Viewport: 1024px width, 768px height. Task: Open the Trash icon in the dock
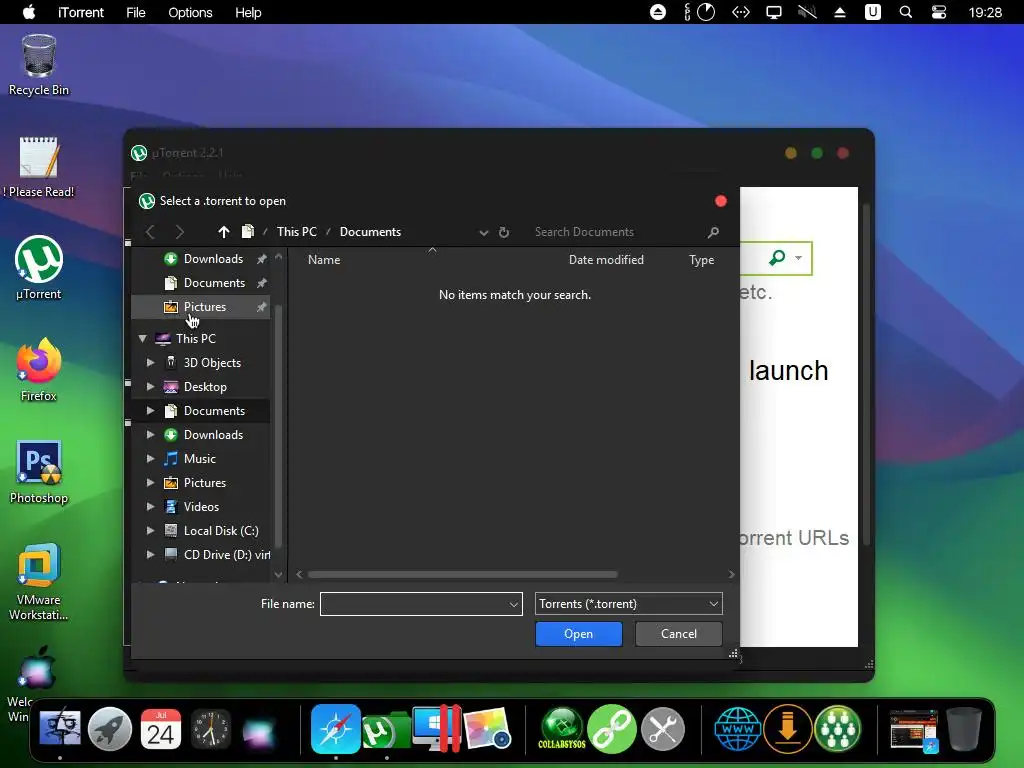(963, 728)
